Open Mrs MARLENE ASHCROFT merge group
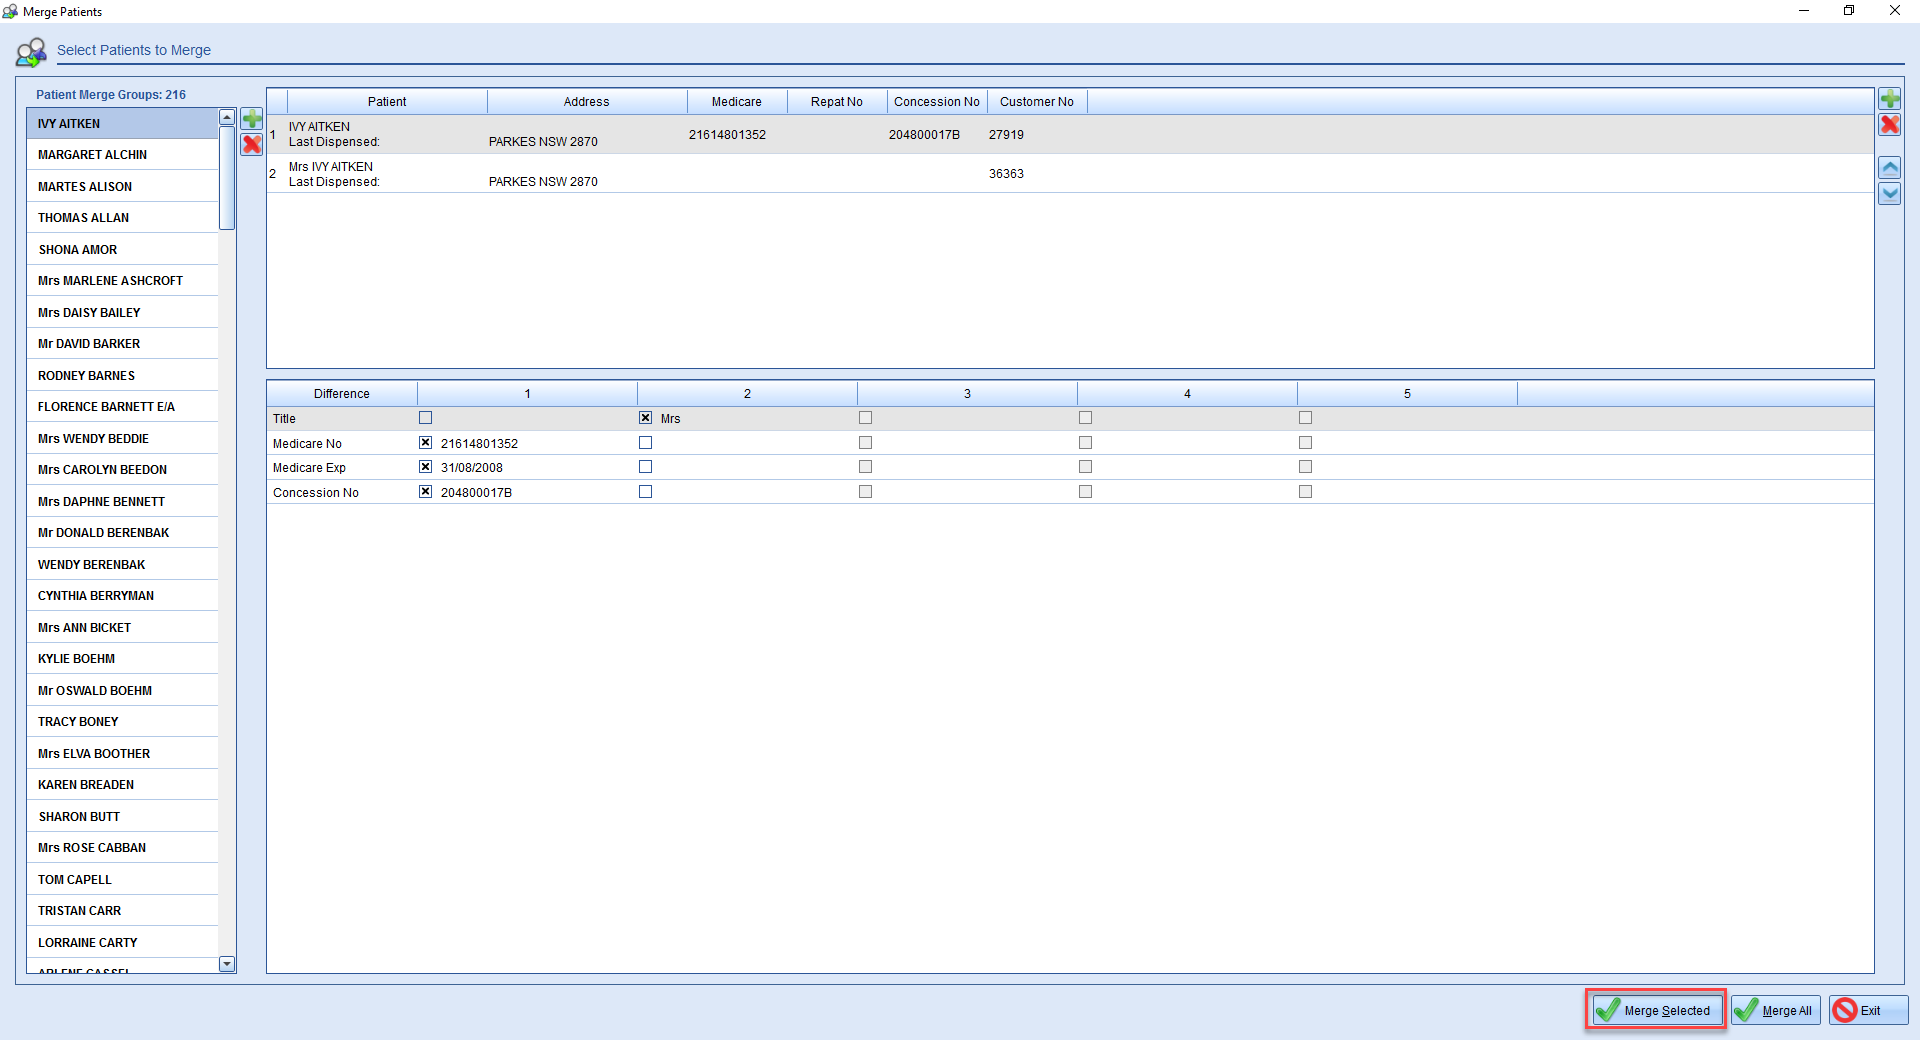Image resolution: width=1920 pixels, height=1040 pixels. pos(122,281)
